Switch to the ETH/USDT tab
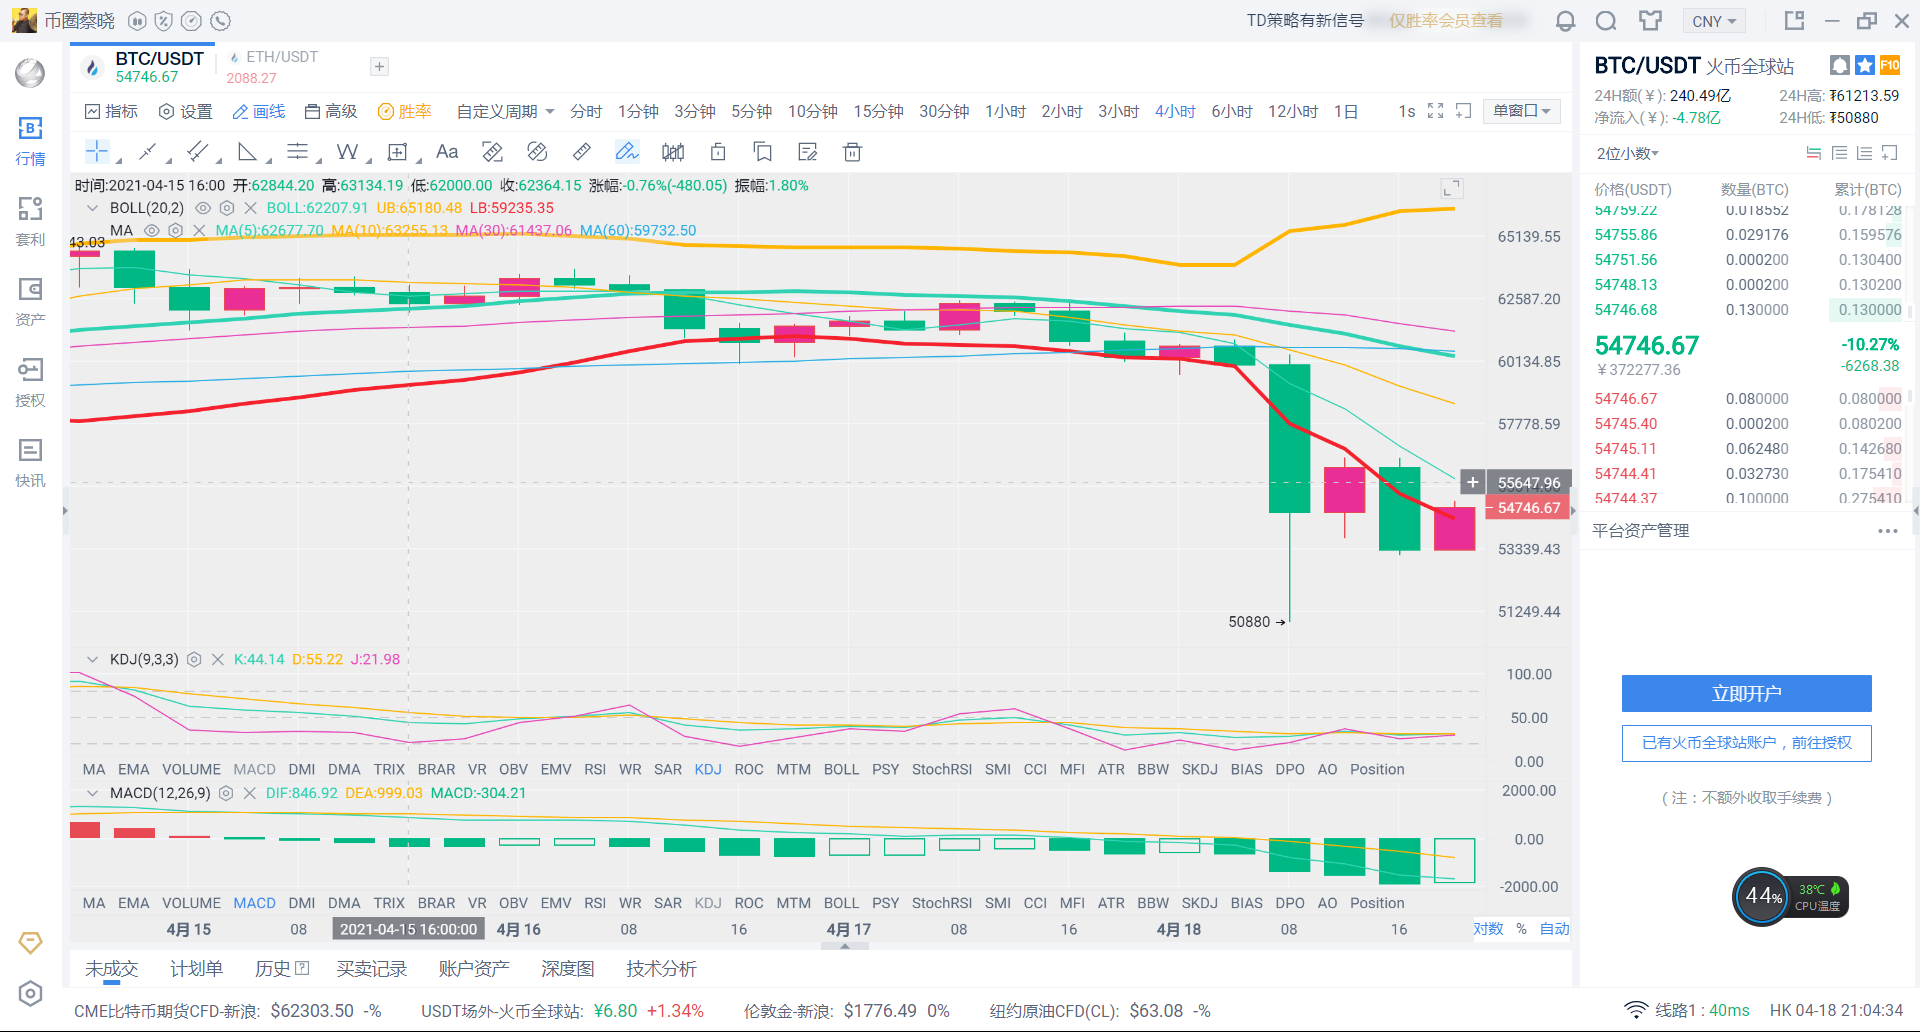Viewport: 1920px width, 1032px height. 272,67
